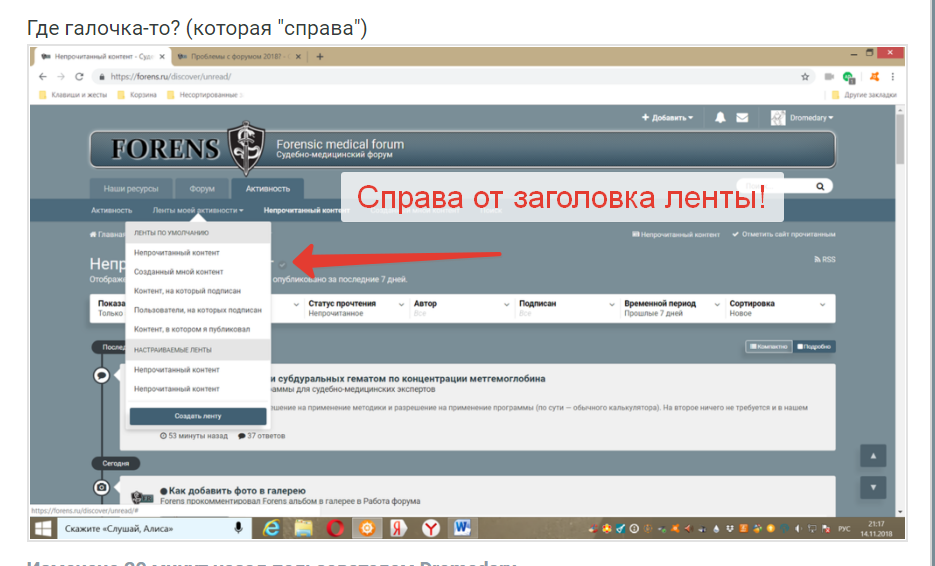Click the taskbar clock 21:17

click(876, 528)
